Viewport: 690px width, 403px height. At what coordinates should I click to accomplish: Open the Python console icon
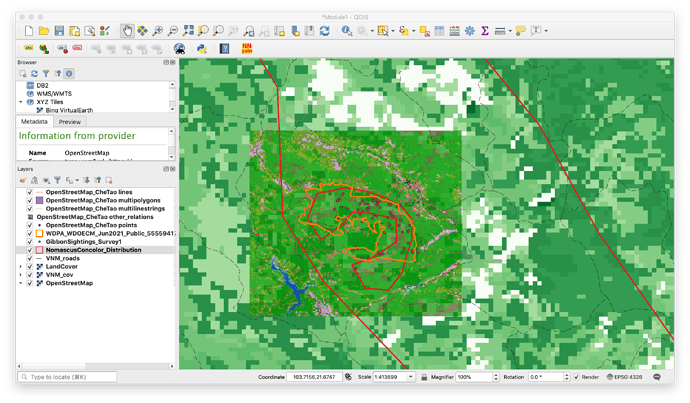tap(202, 49)
